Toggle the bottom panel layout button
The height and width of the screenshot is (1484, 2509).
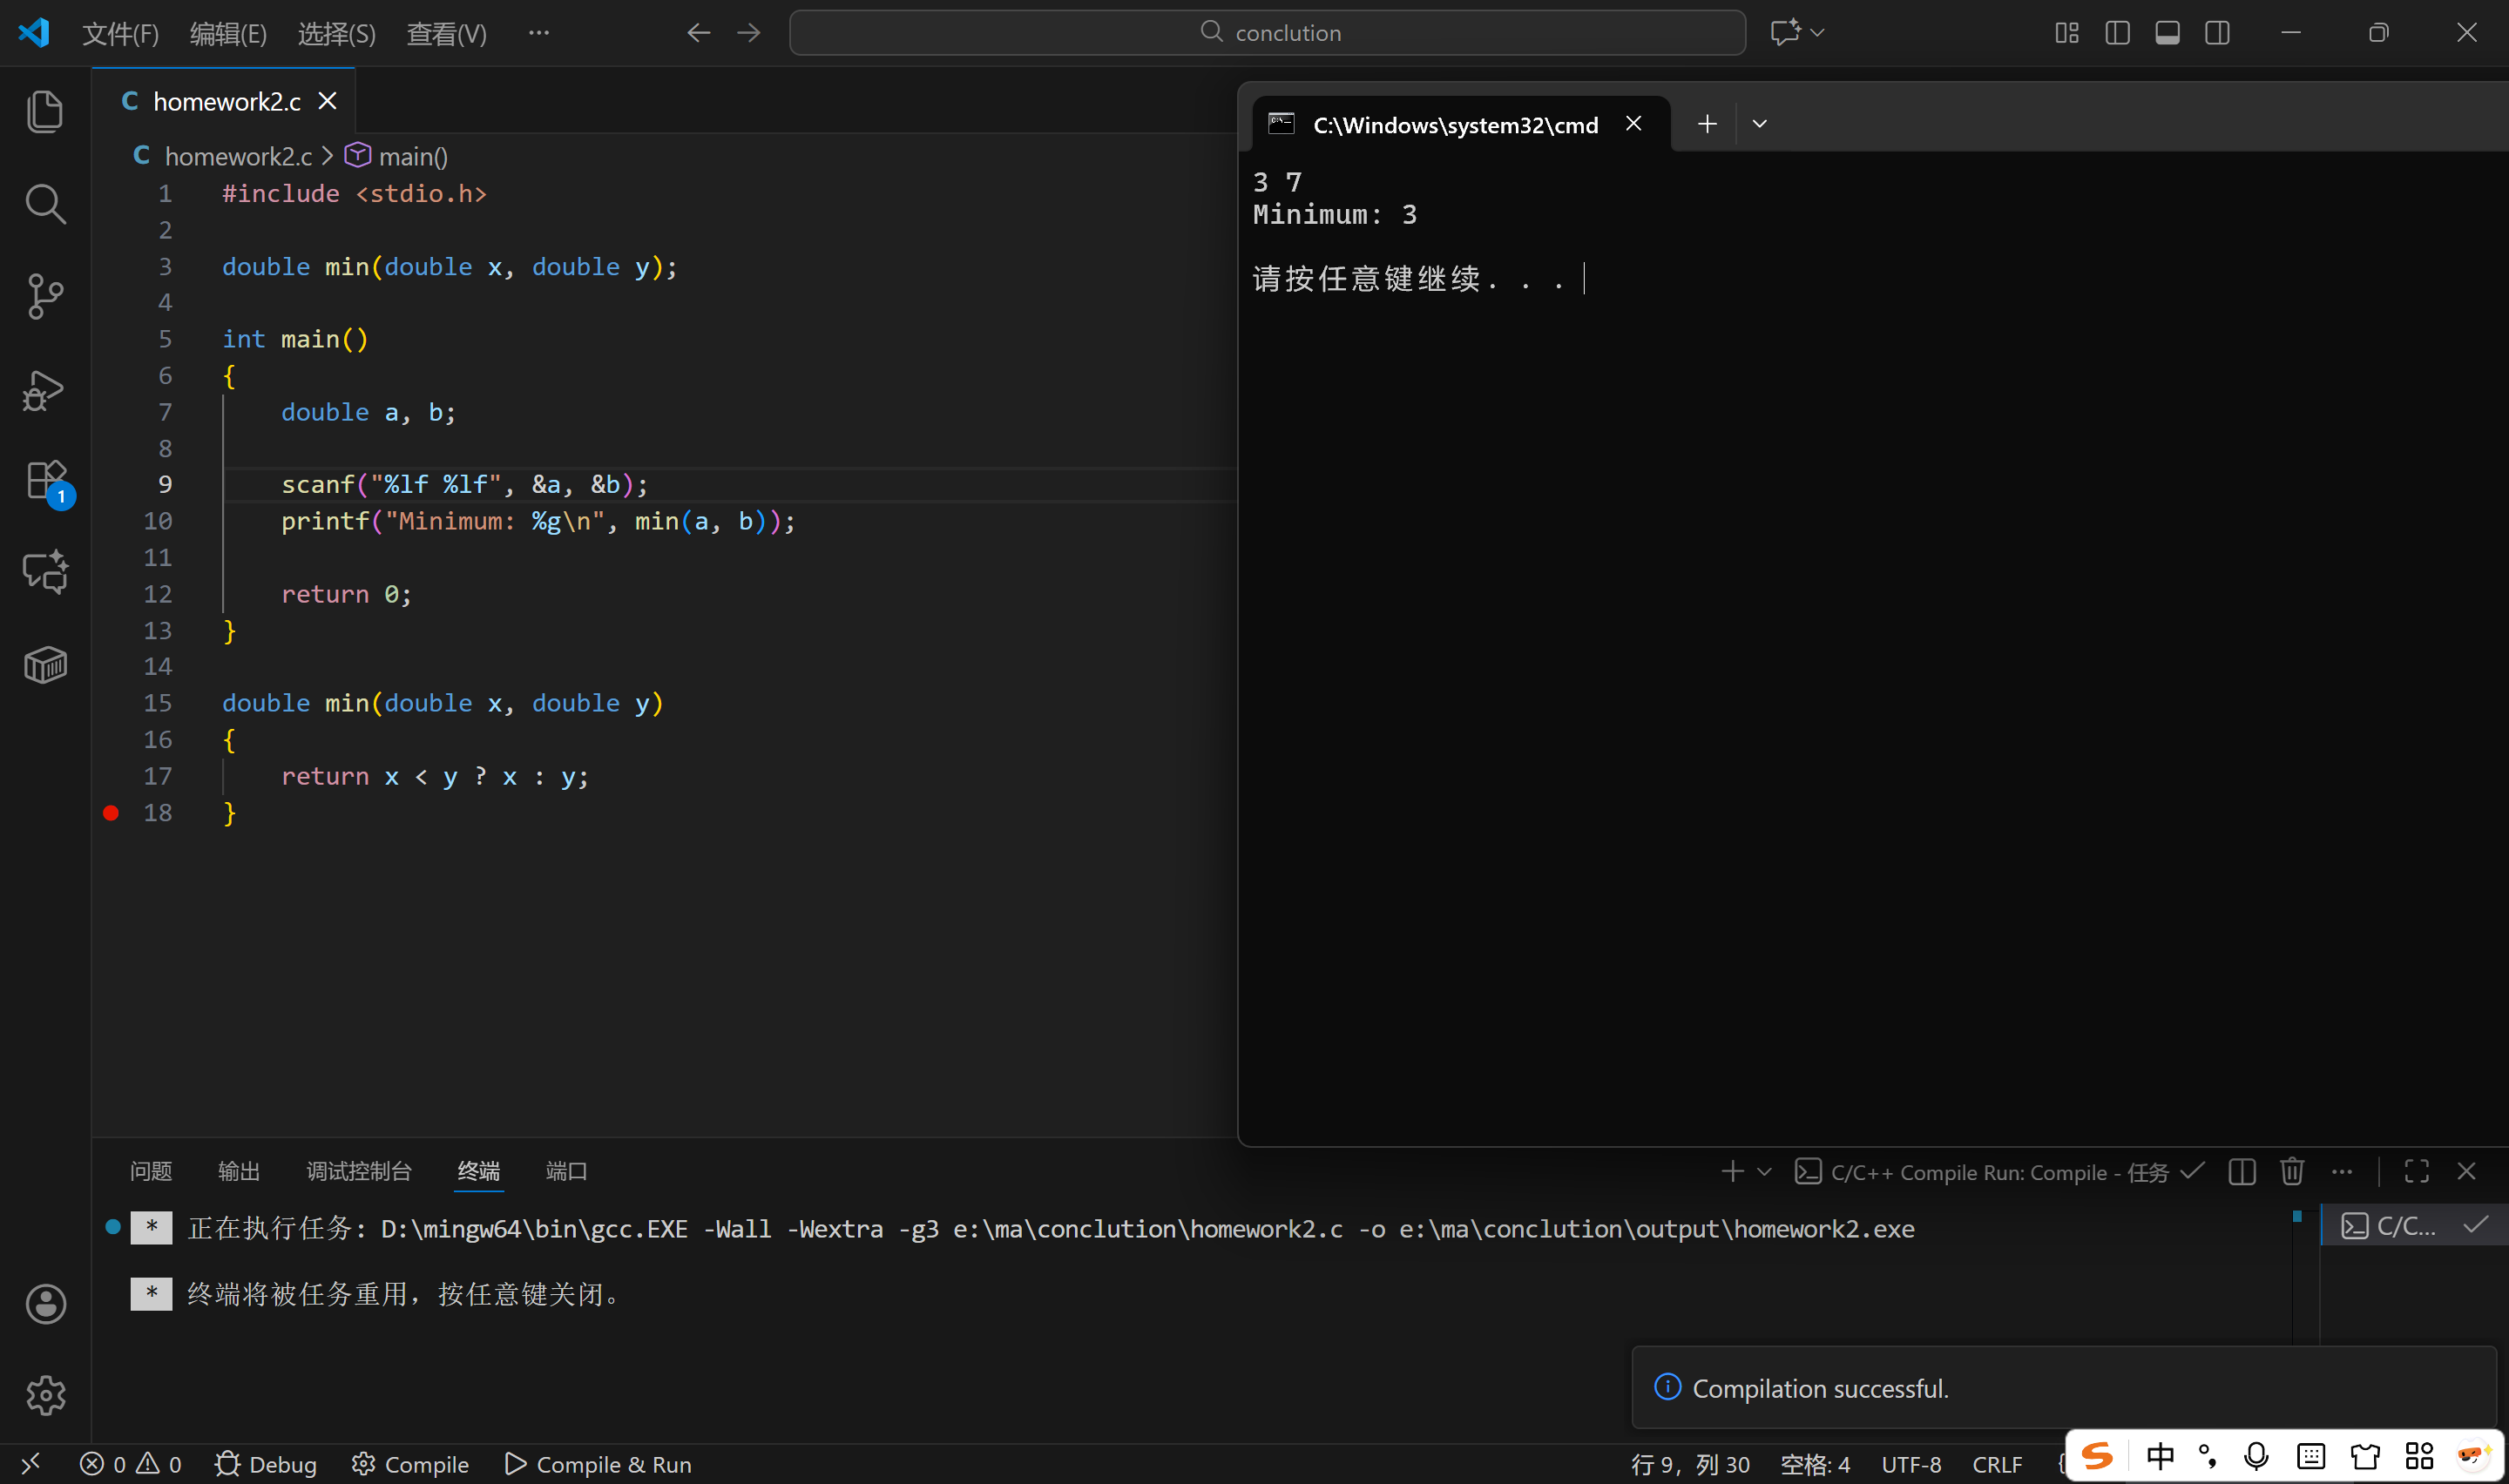2167,33
